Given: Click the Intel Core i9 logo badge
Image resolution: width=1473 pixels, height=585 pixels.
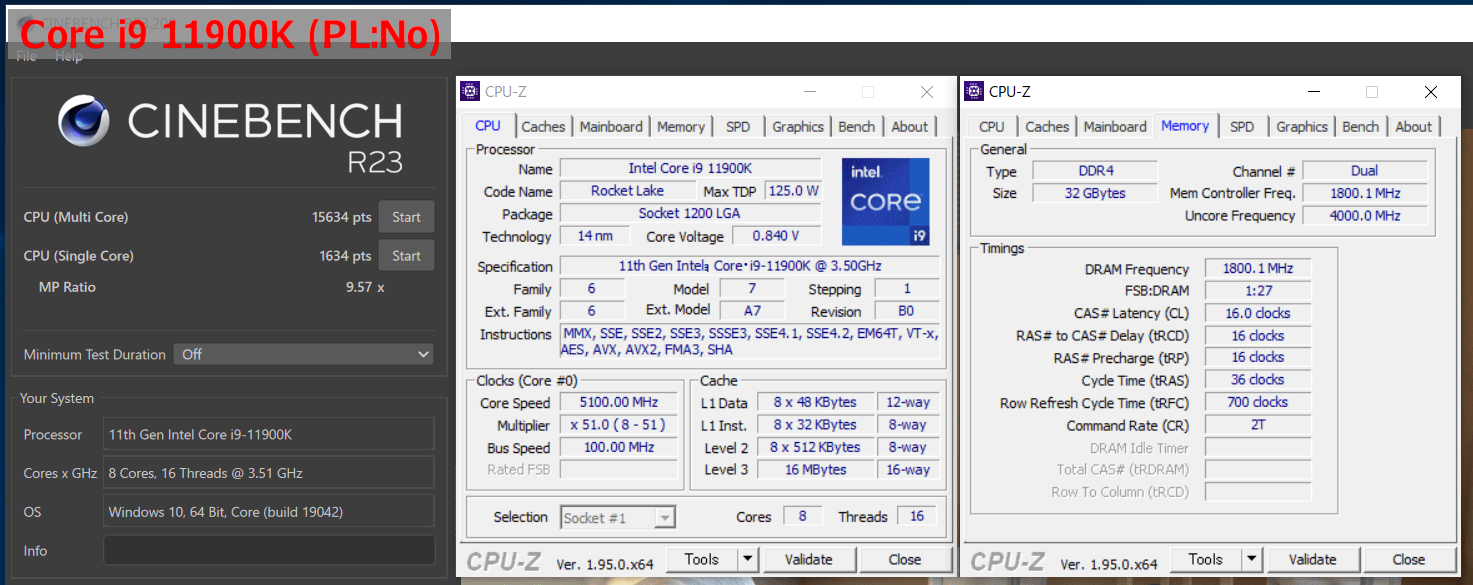Looking at the screenshot, I should [x=885, y=202].
